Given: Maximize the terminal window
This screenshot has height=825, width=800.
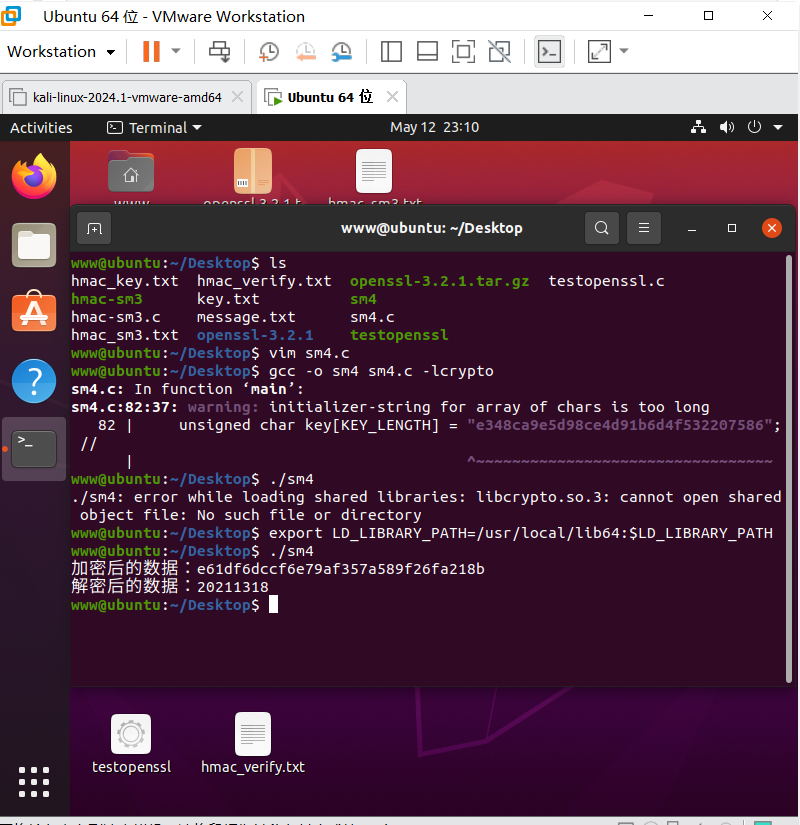Looking at the screenshot, I should point(732,228).
